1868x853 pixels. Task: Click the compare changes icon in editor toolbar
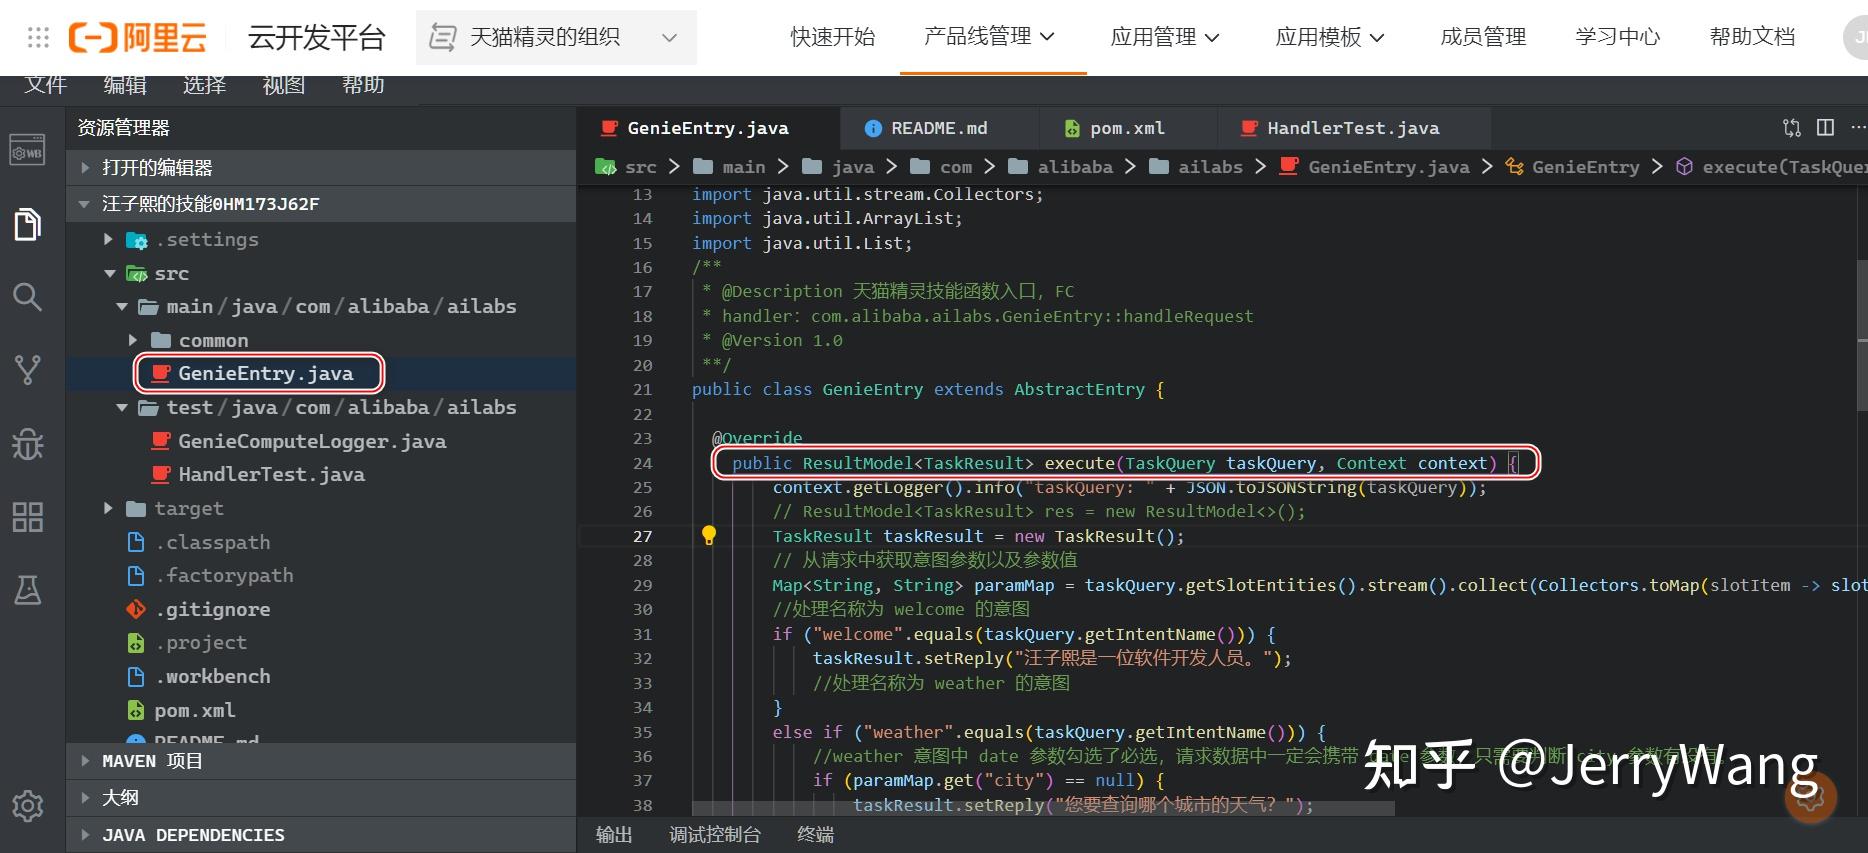[x=1792, y=128]
